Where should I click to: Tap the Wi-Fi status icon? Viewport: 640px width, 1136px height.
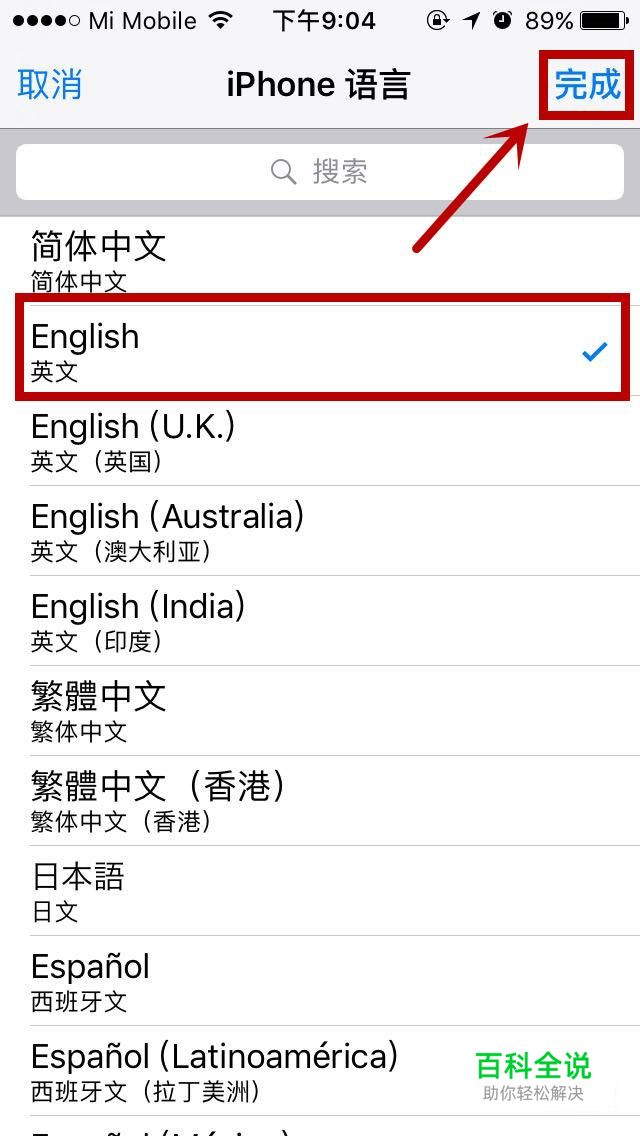pyautogui.click(x=219, y=21)
